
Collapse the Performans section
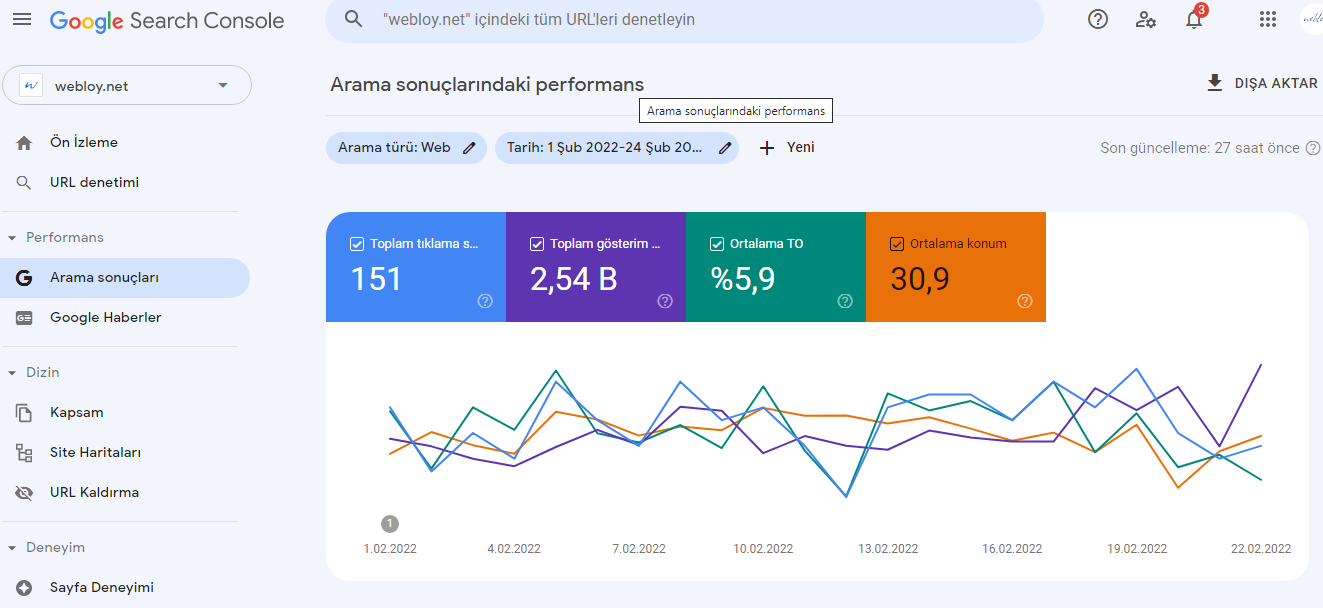point(13,238)
